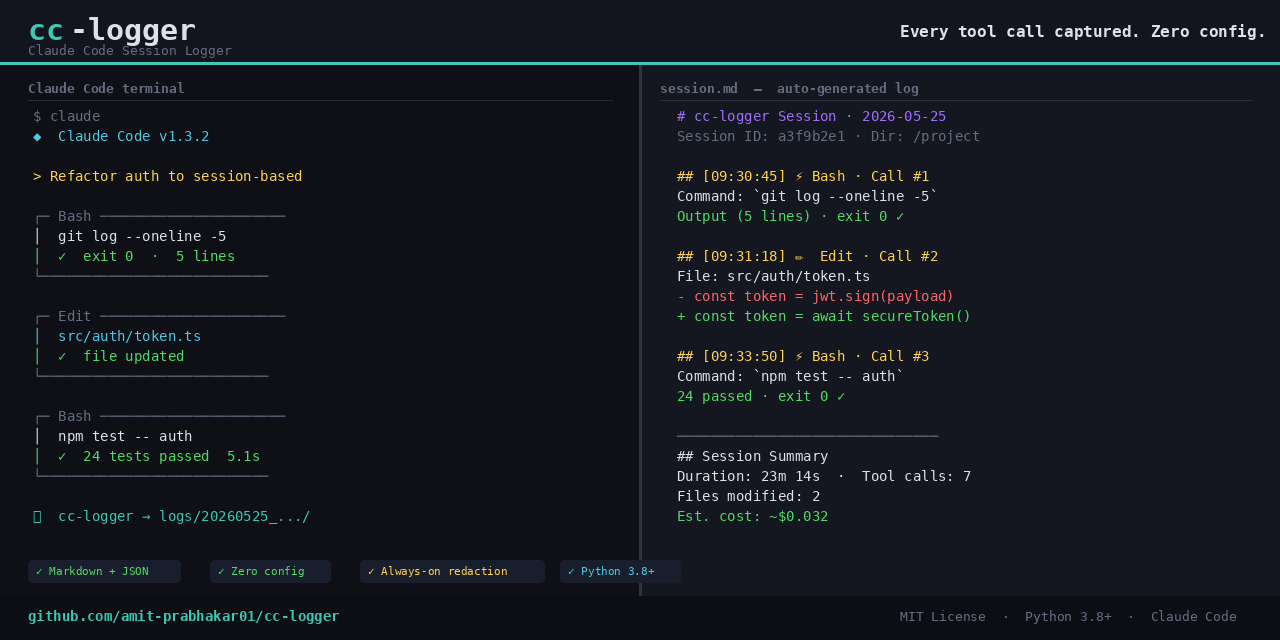1280x640 pixels.
Task: Click 'Command: `git log --oneline -5`' in the log
Action: [807, 197]
